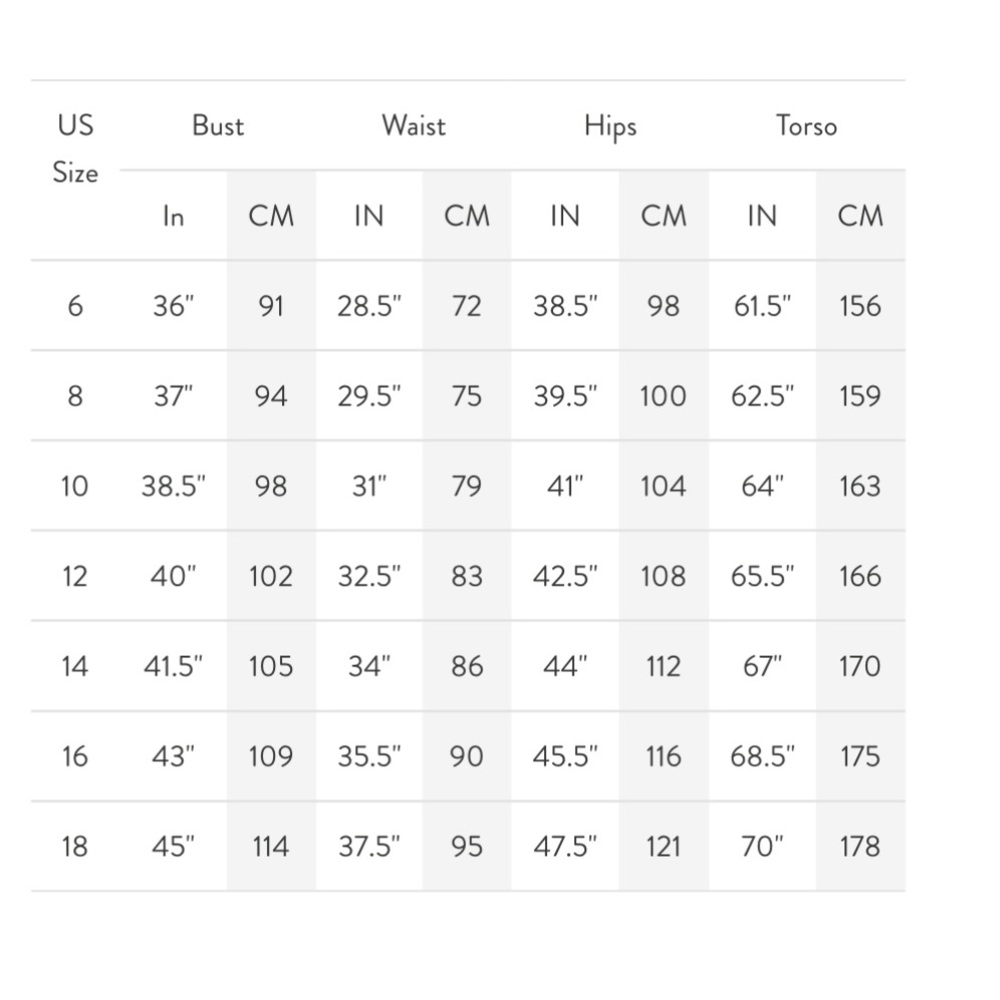
Task: Click the Bust CM subheader
Action: (x=271, y=216)
